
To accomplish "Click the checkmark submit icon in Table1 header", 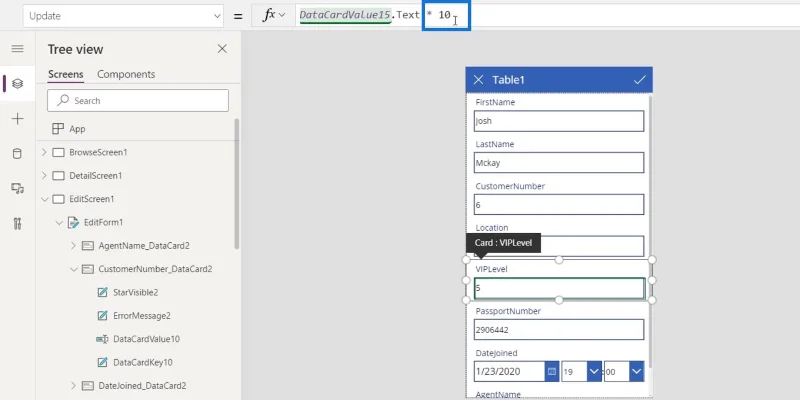I will (639, 80).
